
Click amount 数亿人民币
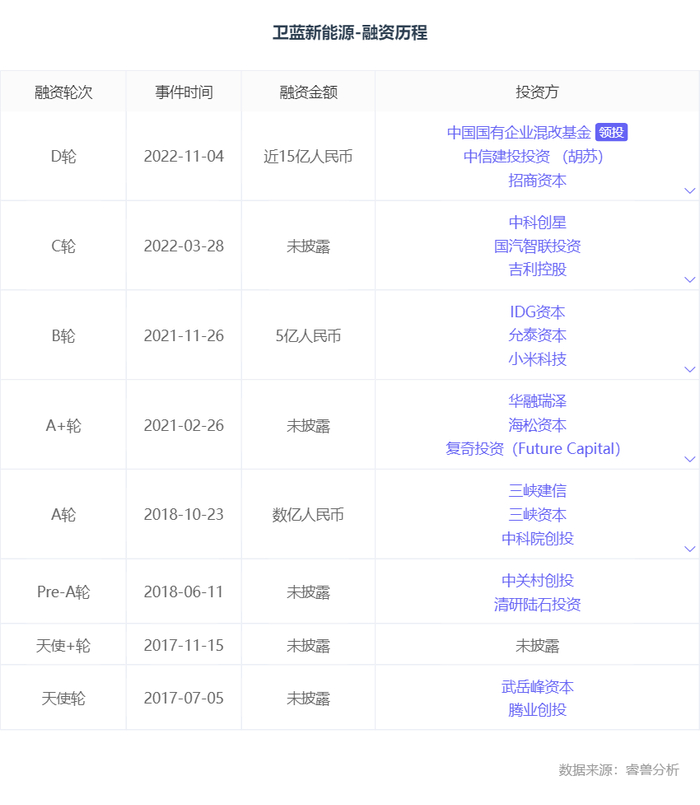click(308, 514)
